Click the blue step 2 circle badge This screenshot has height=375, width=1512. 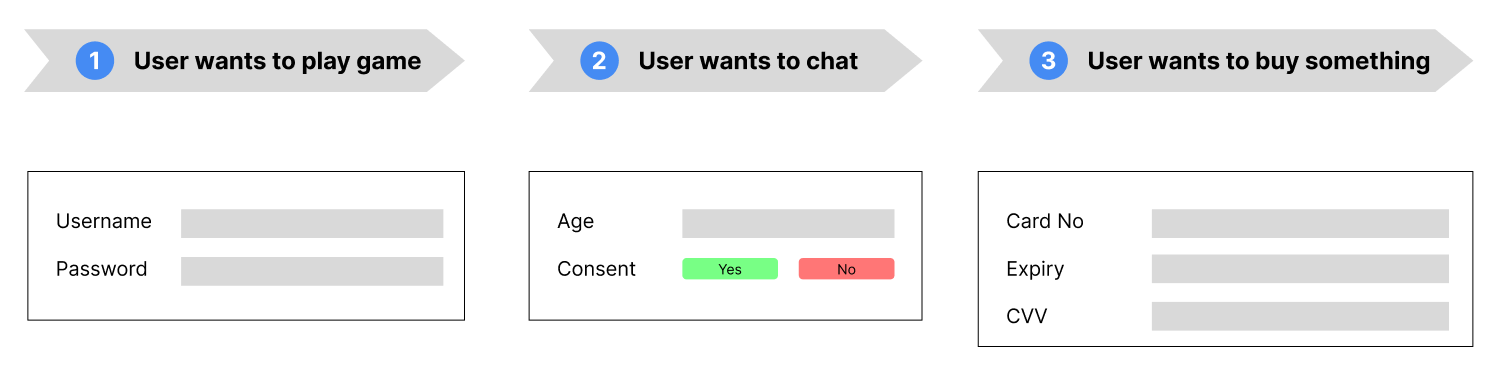[x=599, y=61]
